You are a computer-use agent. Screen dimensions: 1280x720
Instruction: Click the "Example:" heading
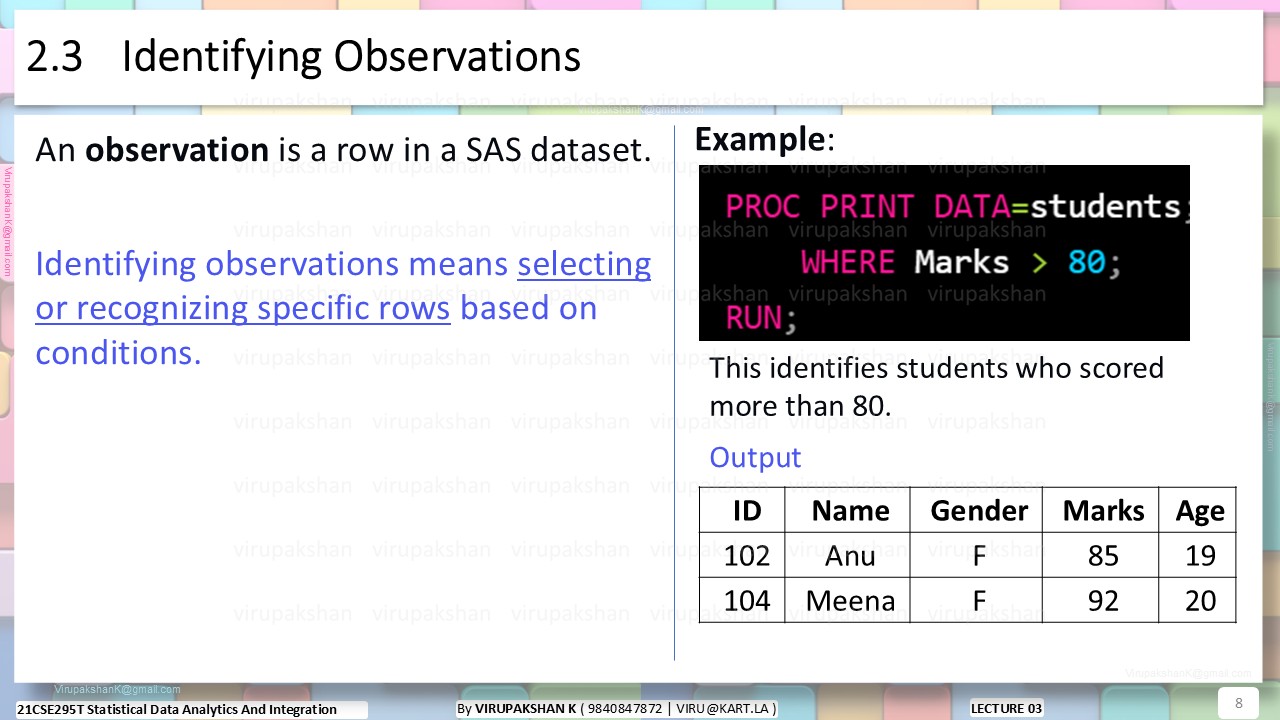[765, 140]
